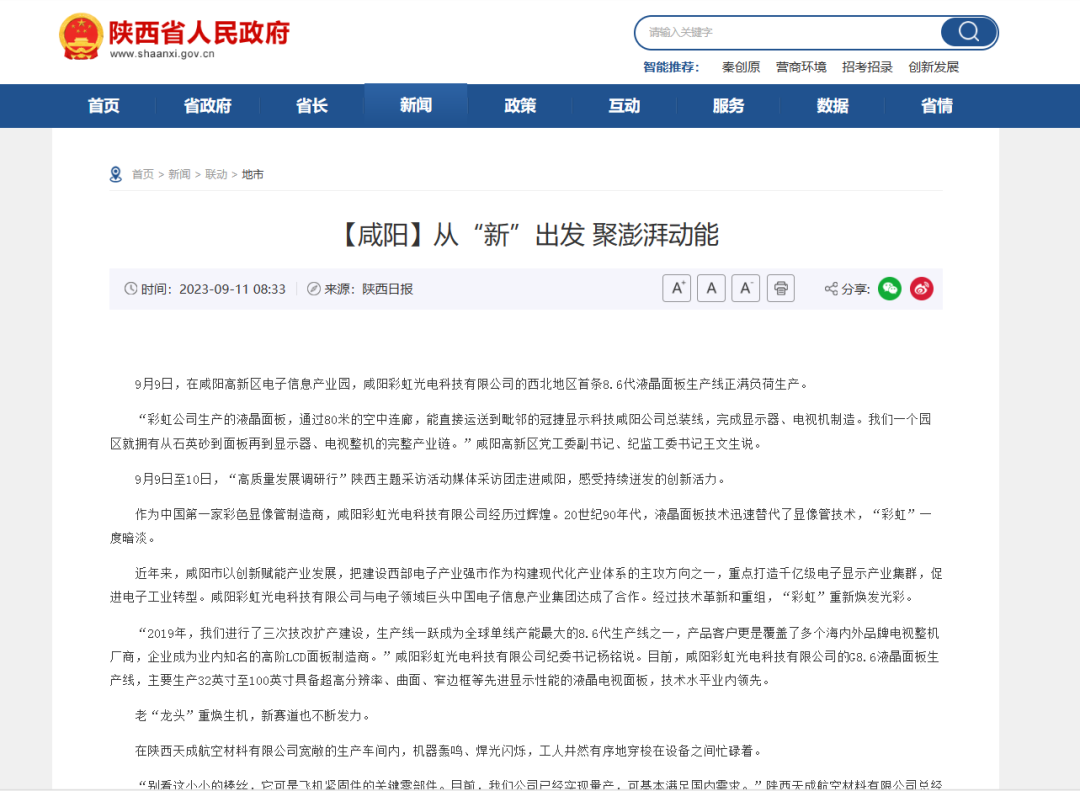Share article via Weibo icon
Screen dimensions: 1080x791
(922, 288)
